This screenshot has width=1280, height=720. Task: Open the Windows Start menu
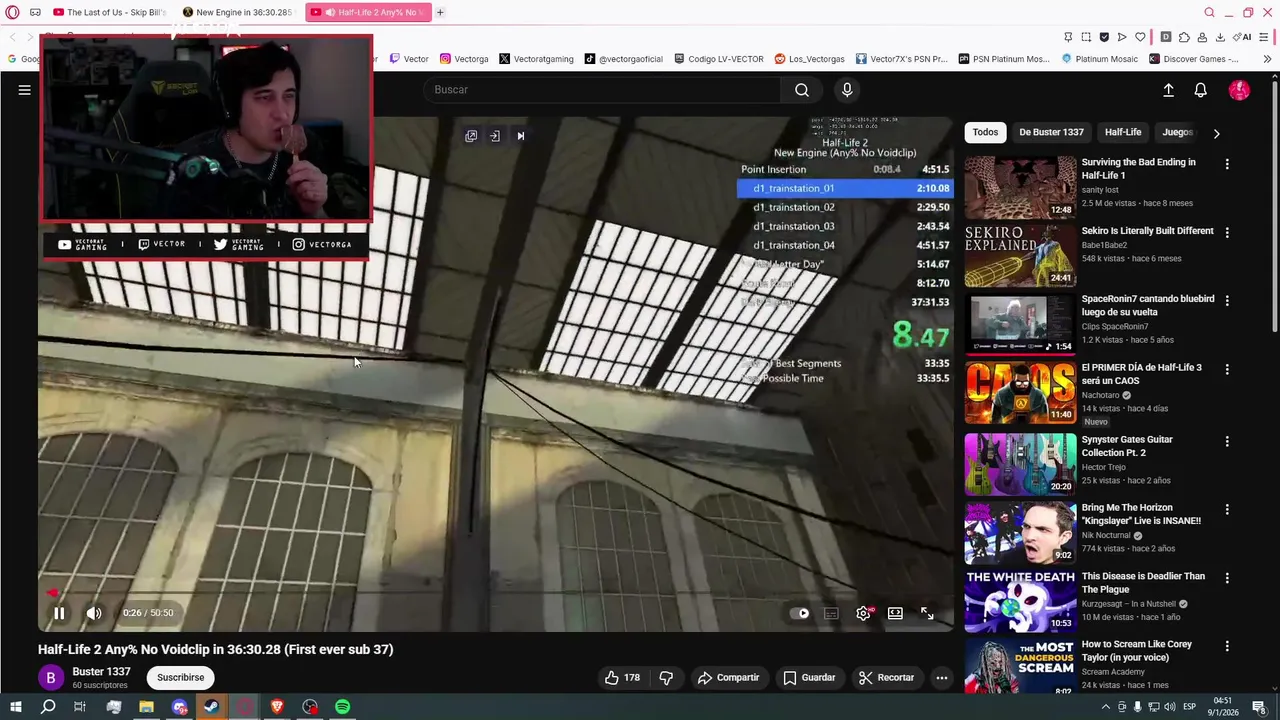pyautogui.click(x=15, y=707)
